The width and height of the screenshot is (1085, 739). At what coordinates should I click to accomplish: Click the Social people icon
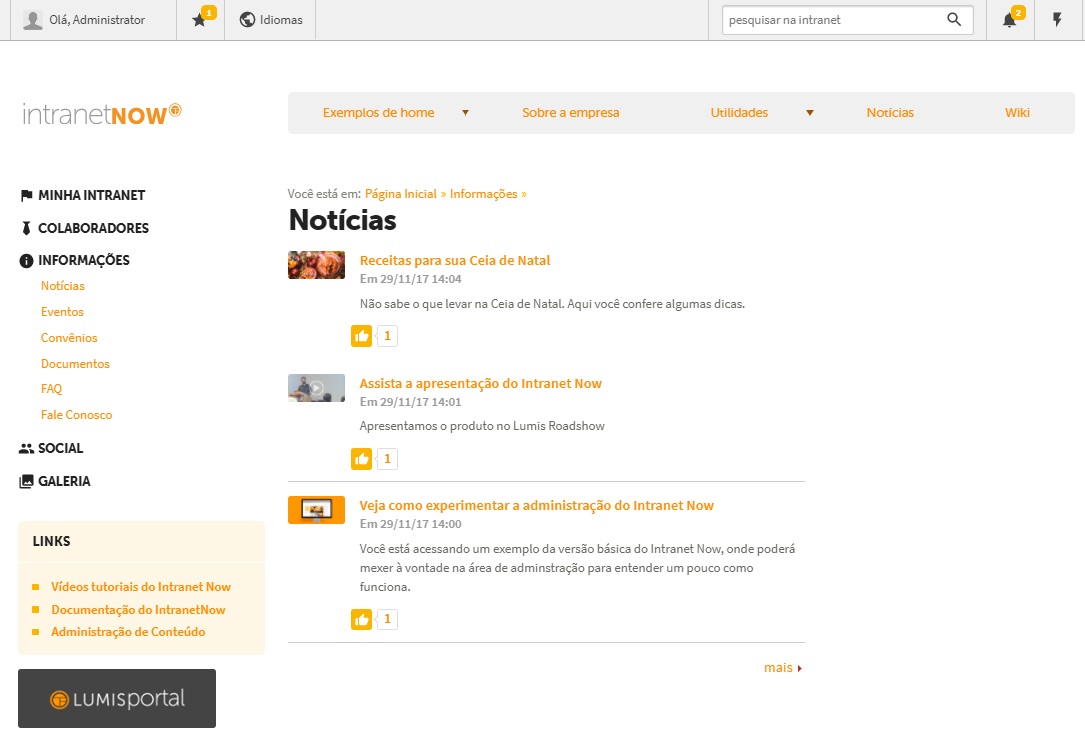pos(26,448)
